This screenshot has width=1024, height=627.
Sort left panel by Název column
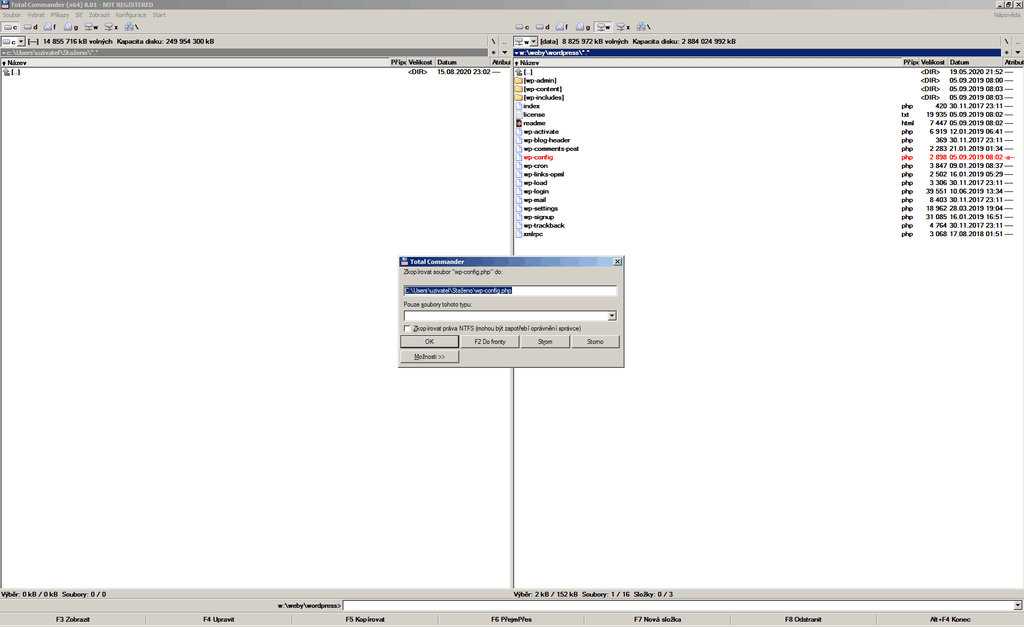pyautogui.click(x=196, y=62)
